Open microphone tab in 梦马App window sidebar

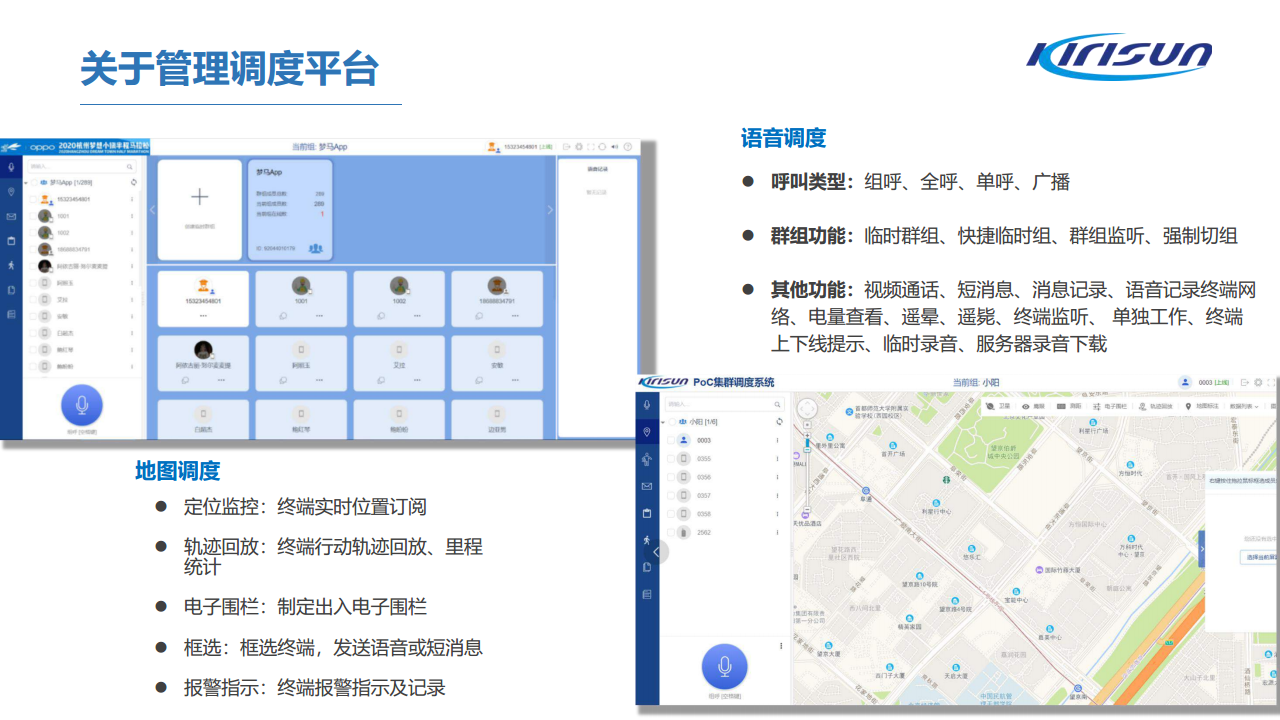pyautogui.click(x=11, y=167)
